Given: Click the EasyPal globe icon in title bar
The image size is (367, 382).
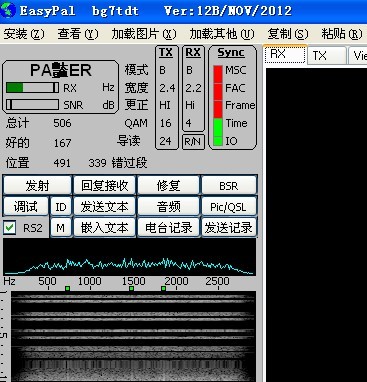Looking at the screenshot, I should coord(8,10).
